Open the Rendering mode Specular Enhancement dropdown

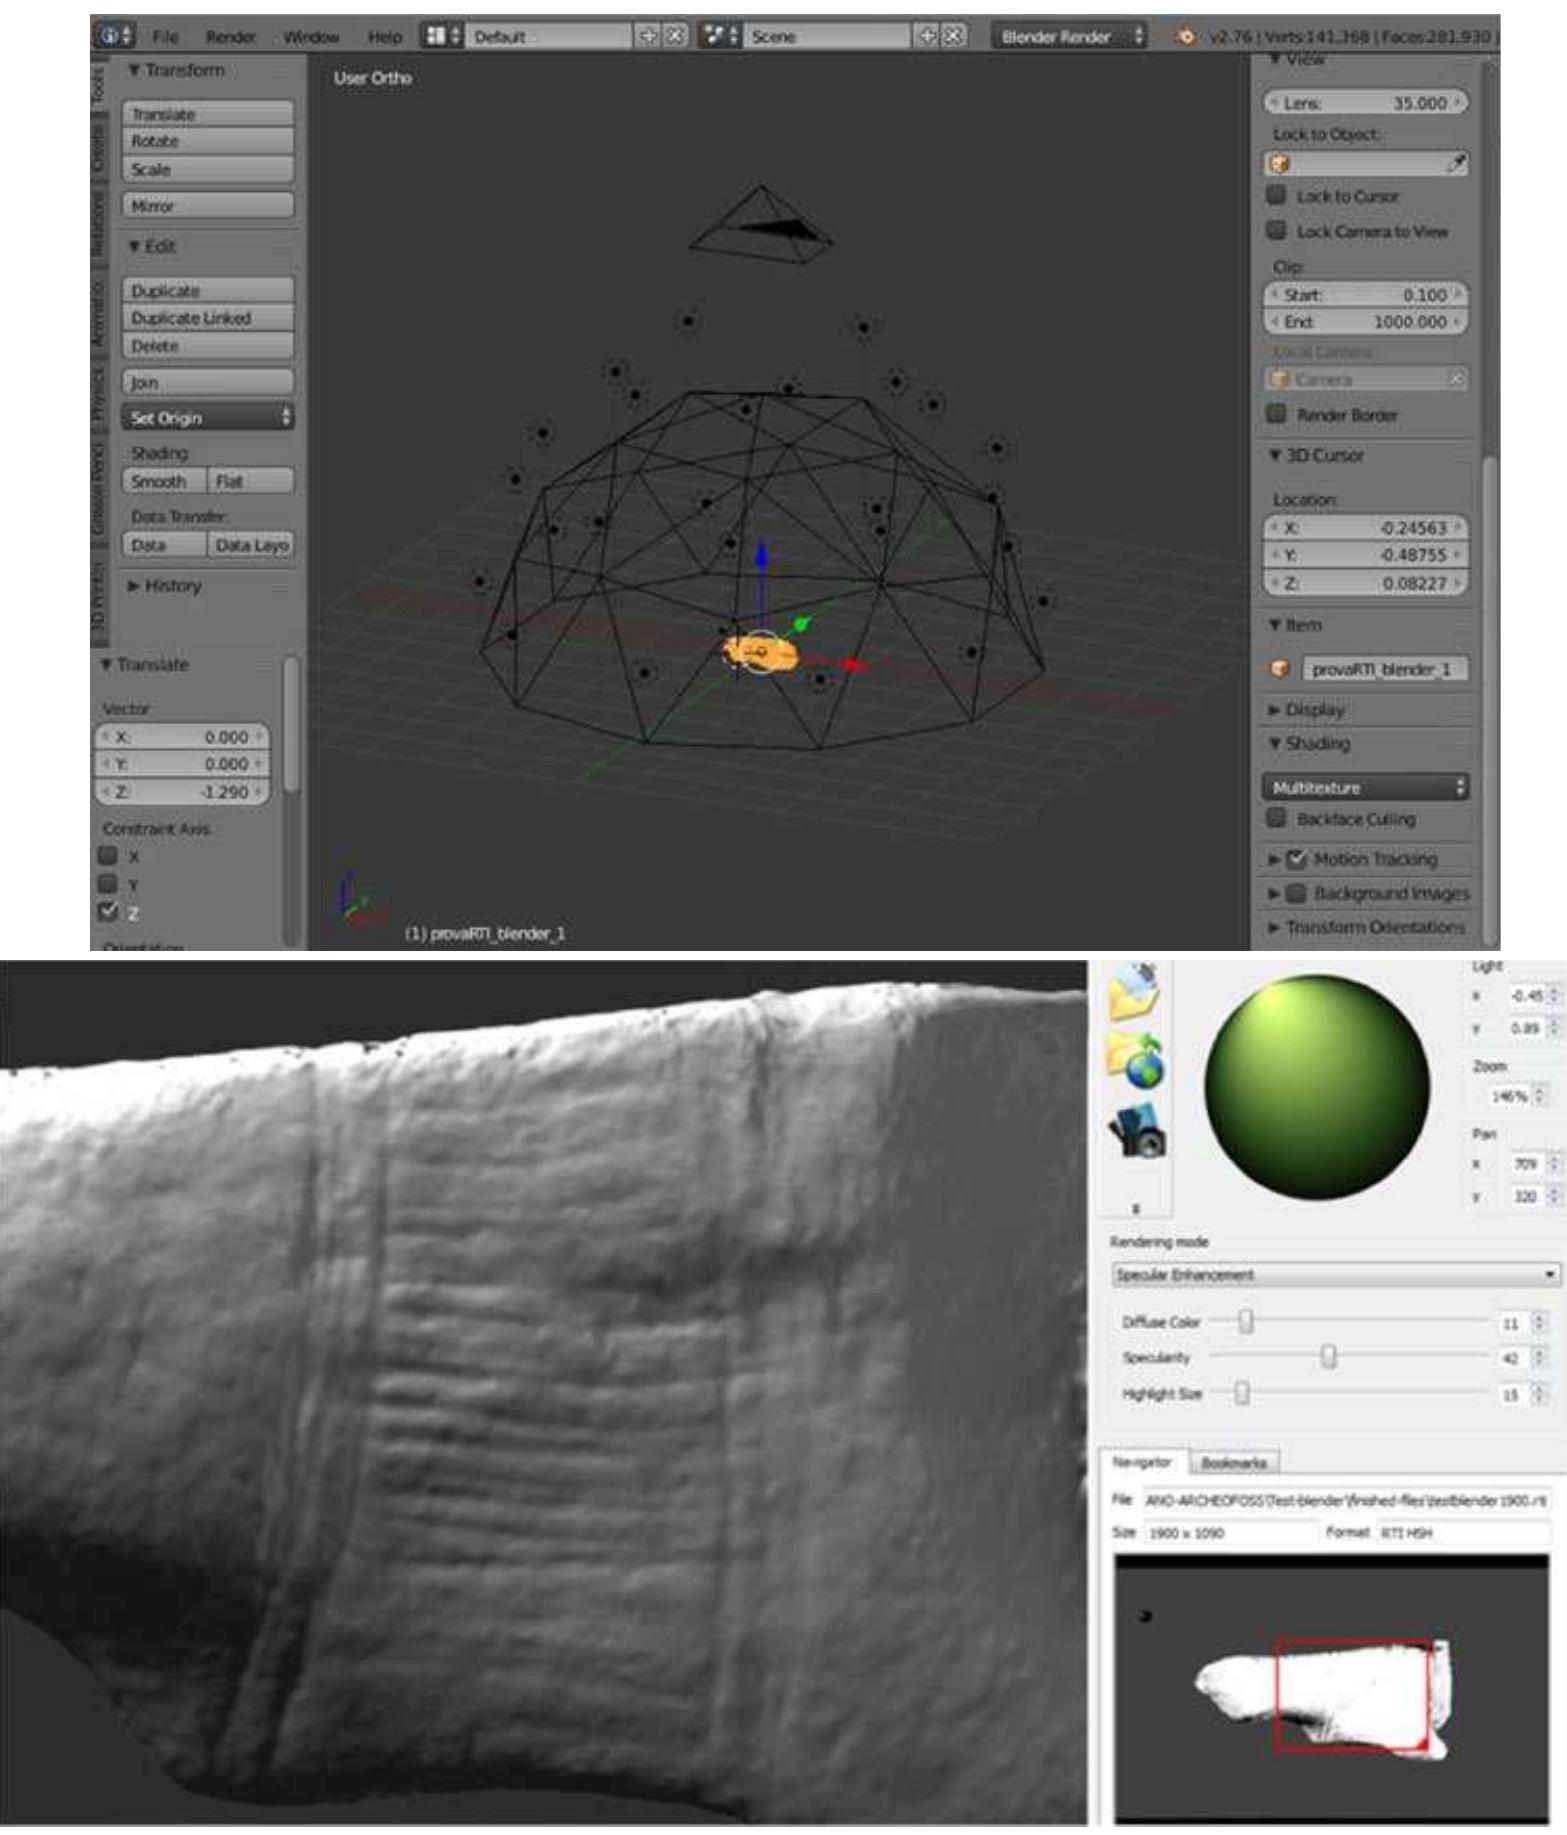pos(1336,1275)
